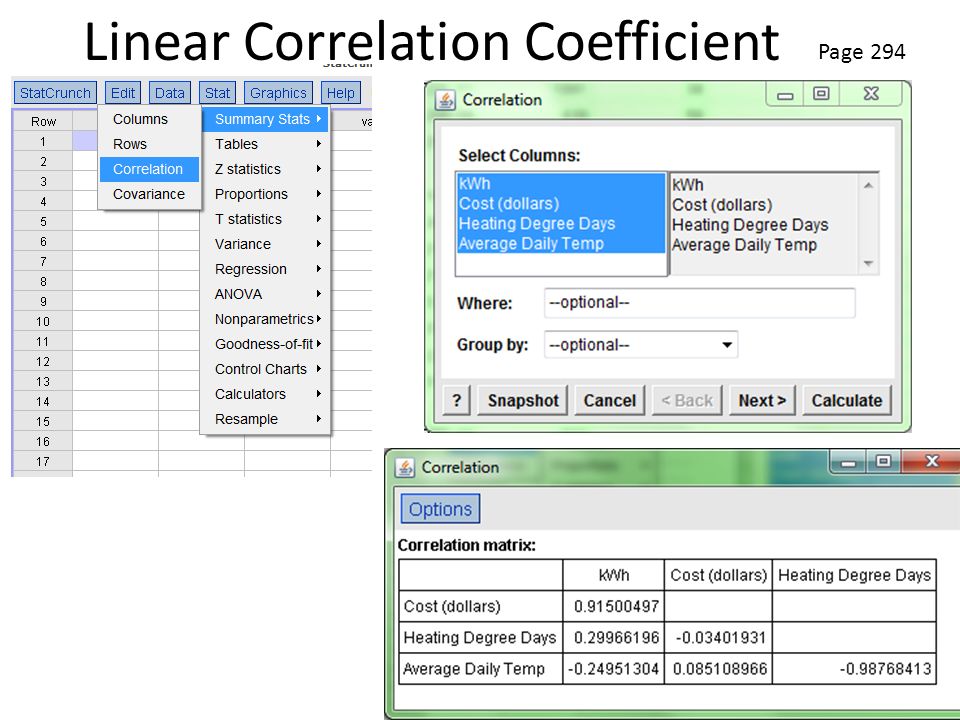This screenshot has height=720, width=960.
Task: Open the Edit menu
Action: [x=122, y=93]
